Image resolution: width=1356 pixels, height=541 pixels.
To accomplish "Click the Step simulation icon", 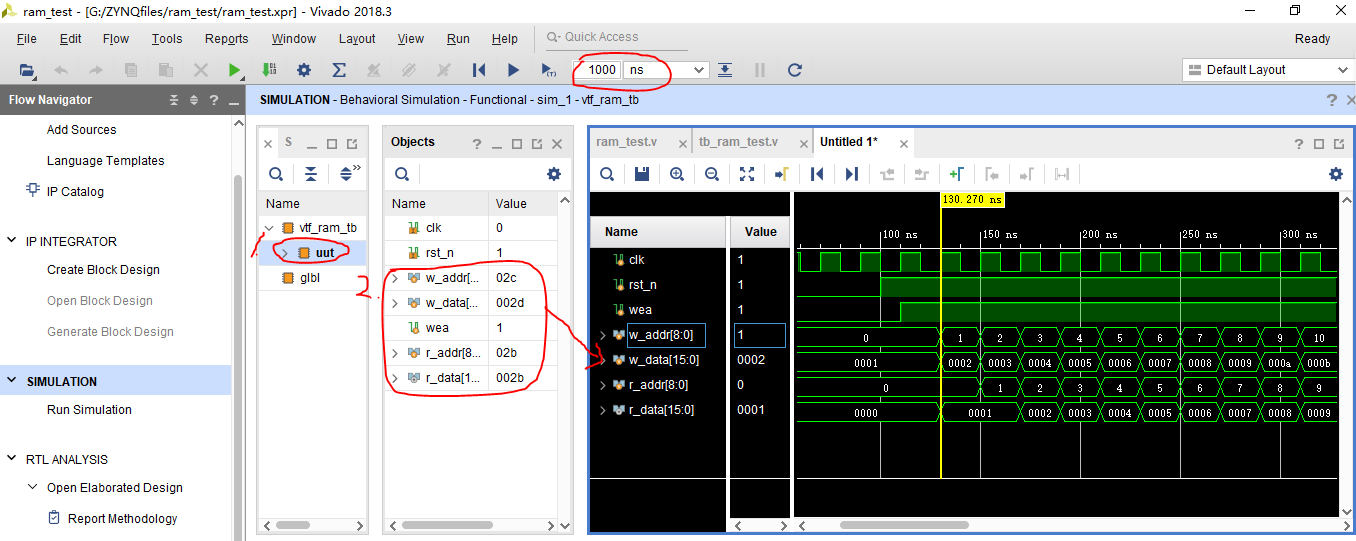I will point(725,70).
